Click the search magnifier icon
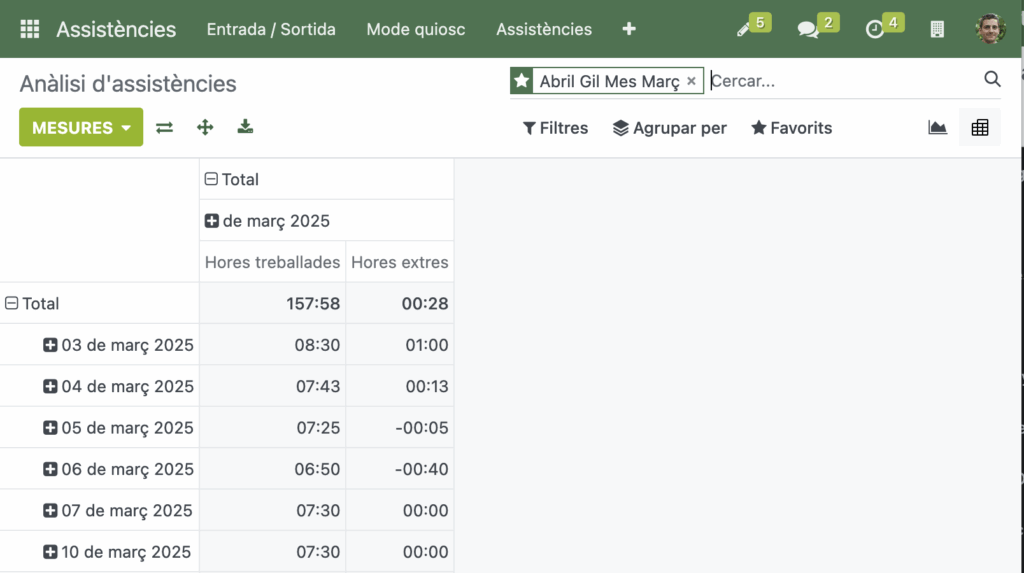Image resolution: width=1024 pixels, height=573 pixels. click(x=992, y=80)
